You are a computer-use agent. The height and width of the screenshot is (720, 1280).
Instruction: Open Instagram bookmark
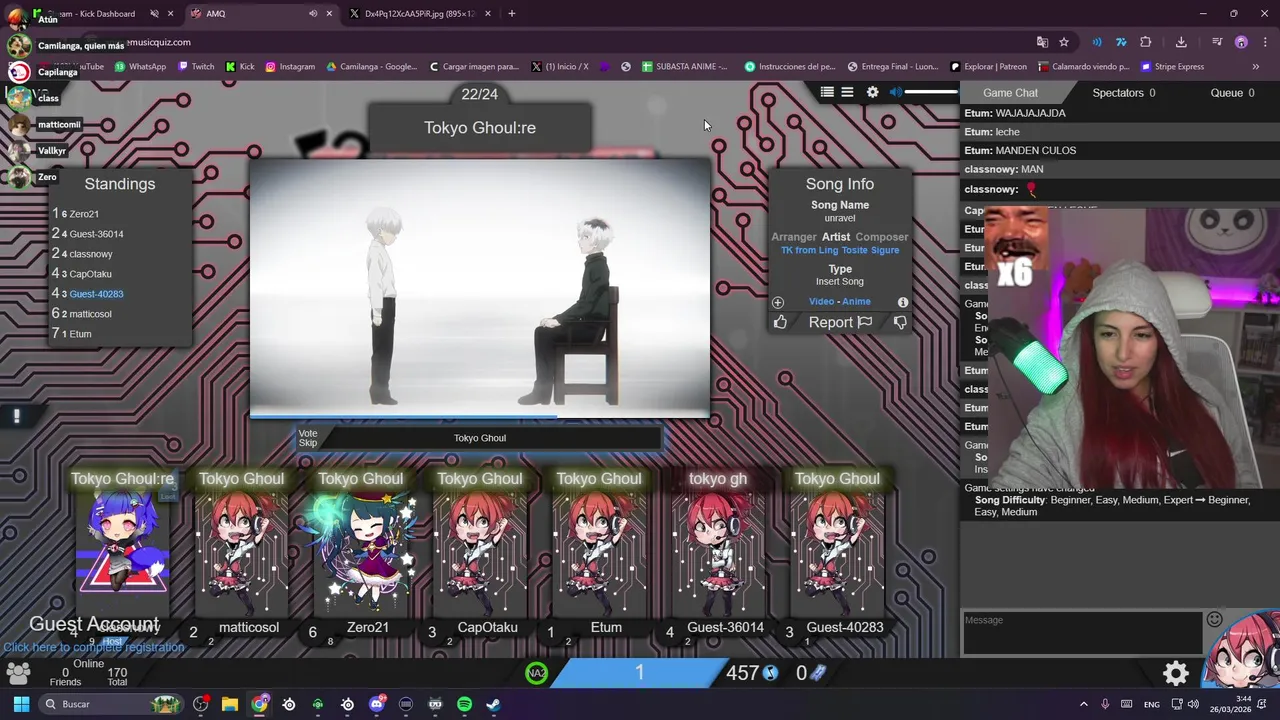290,67
